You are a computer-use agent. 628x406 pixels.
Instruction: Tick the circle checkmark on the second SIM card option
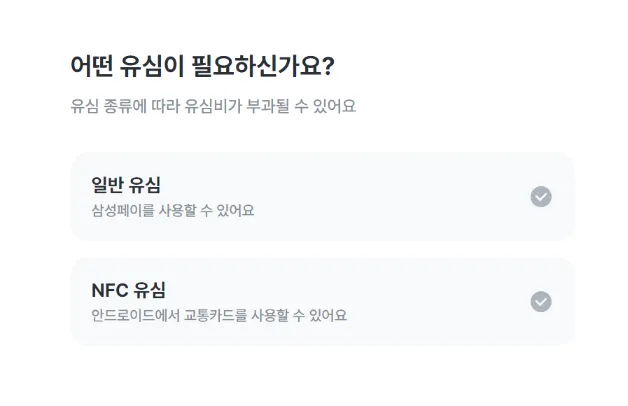point(541,301)
